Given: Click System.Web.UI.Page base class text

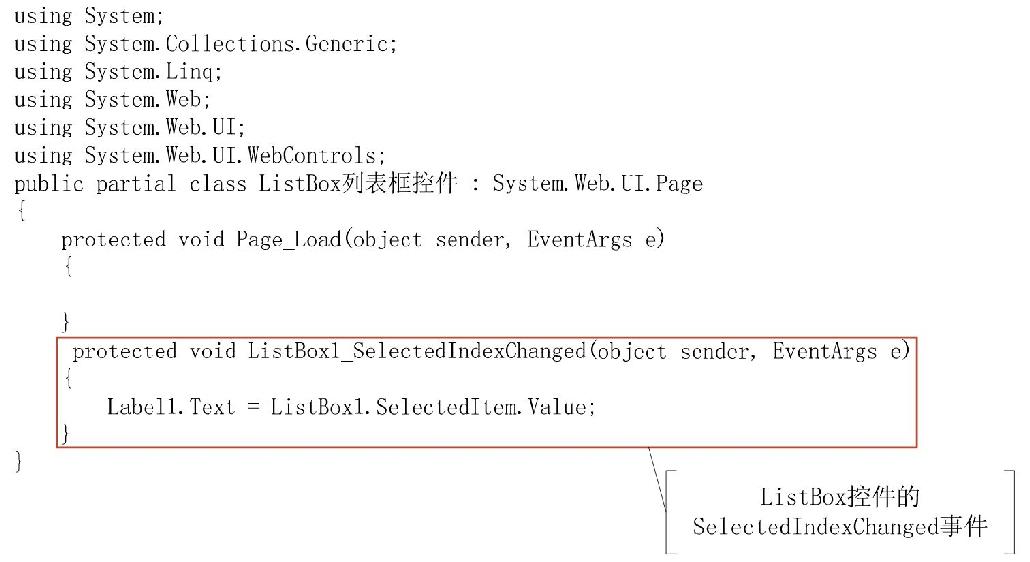Looking at the screenshot, I should tap(597, 183).
